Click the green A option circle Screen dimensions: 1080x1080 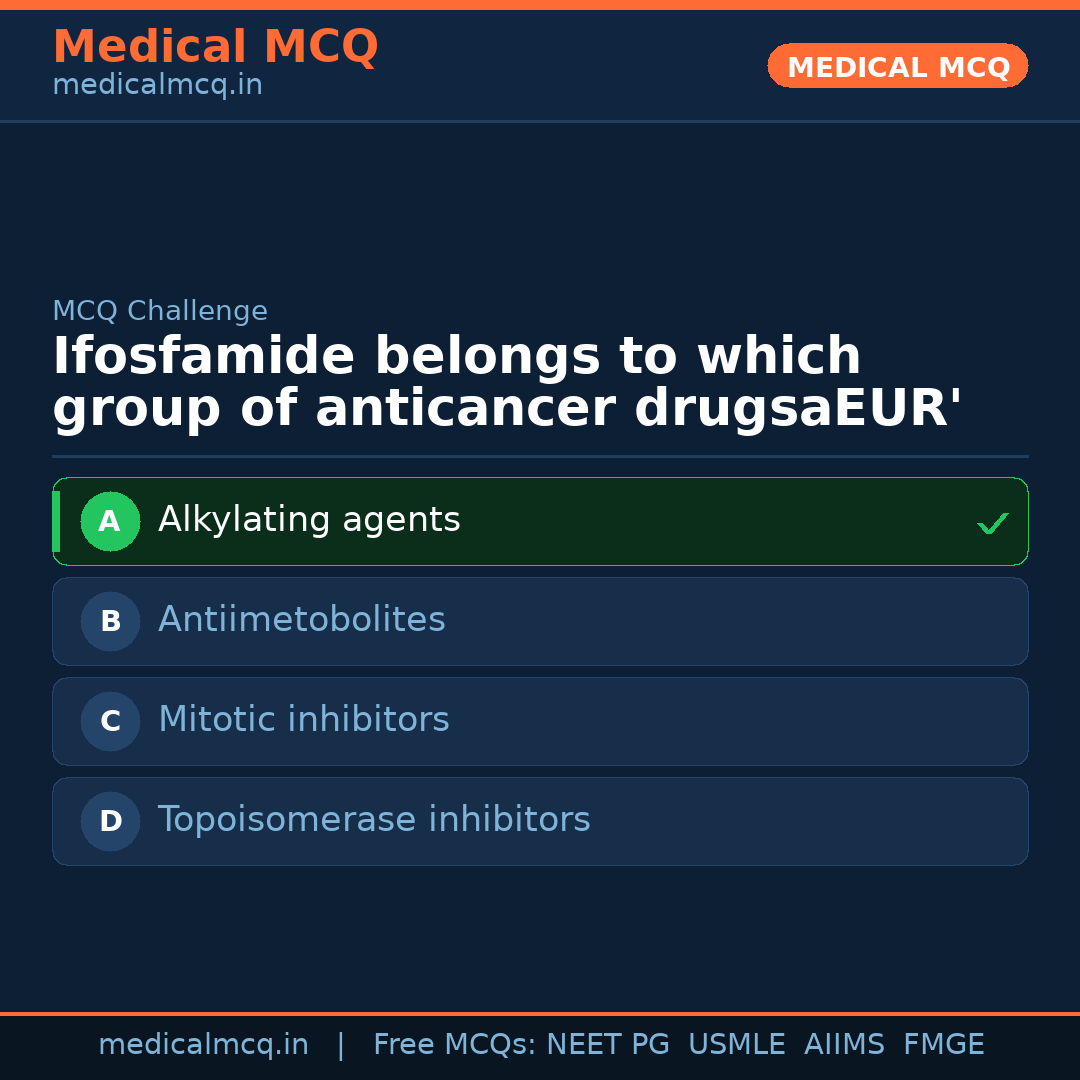[110, 521]
